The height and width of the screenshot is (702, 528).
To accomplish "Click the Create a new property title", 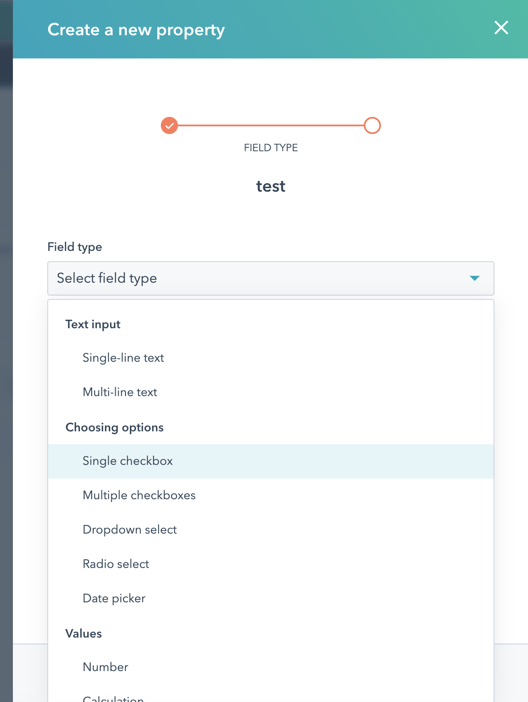I will click(136, 30).
